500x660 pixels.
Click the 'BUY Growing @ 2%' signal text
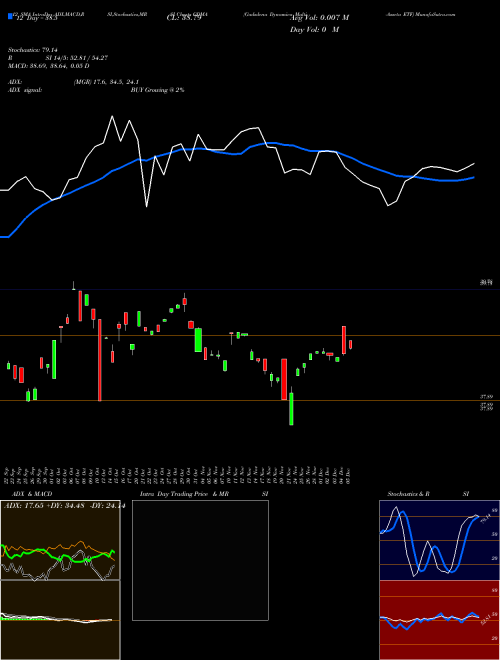(157, 90)
